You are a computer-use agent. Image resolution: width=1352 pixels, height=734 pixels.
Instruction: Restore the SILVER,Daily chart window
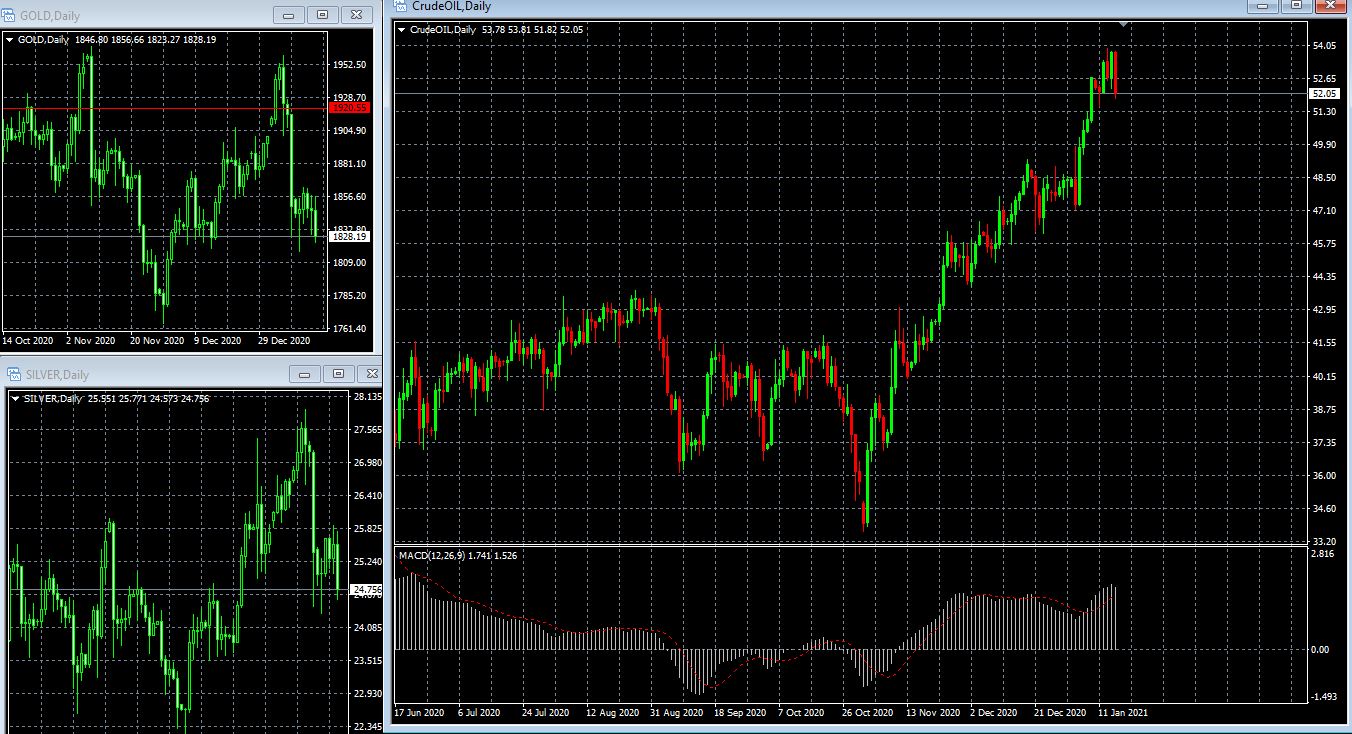(x=337, y=374)
